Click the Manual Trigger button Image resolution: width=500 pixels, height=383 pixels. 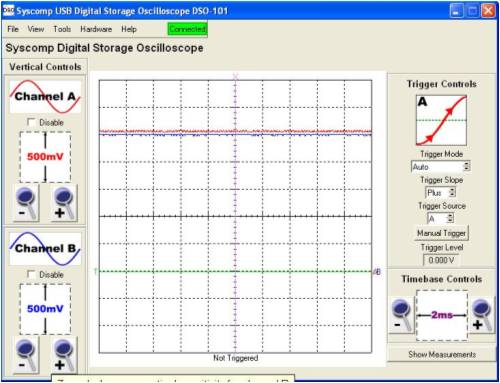[x=441, y=233]
